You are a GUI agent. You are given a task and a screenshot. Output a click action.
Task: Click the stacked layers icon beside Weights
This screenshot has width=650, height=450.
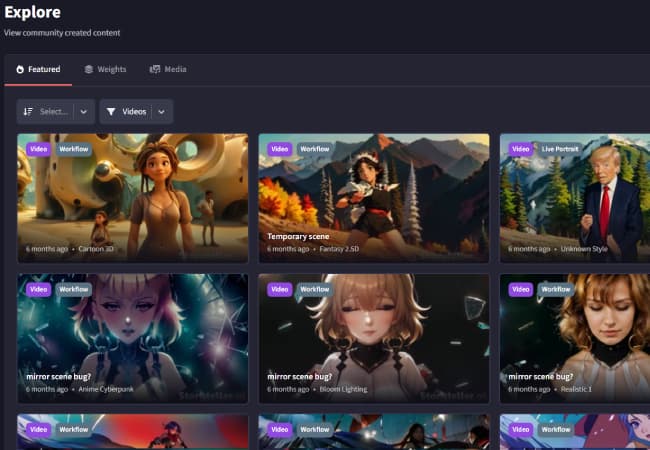tap(89, 69)
